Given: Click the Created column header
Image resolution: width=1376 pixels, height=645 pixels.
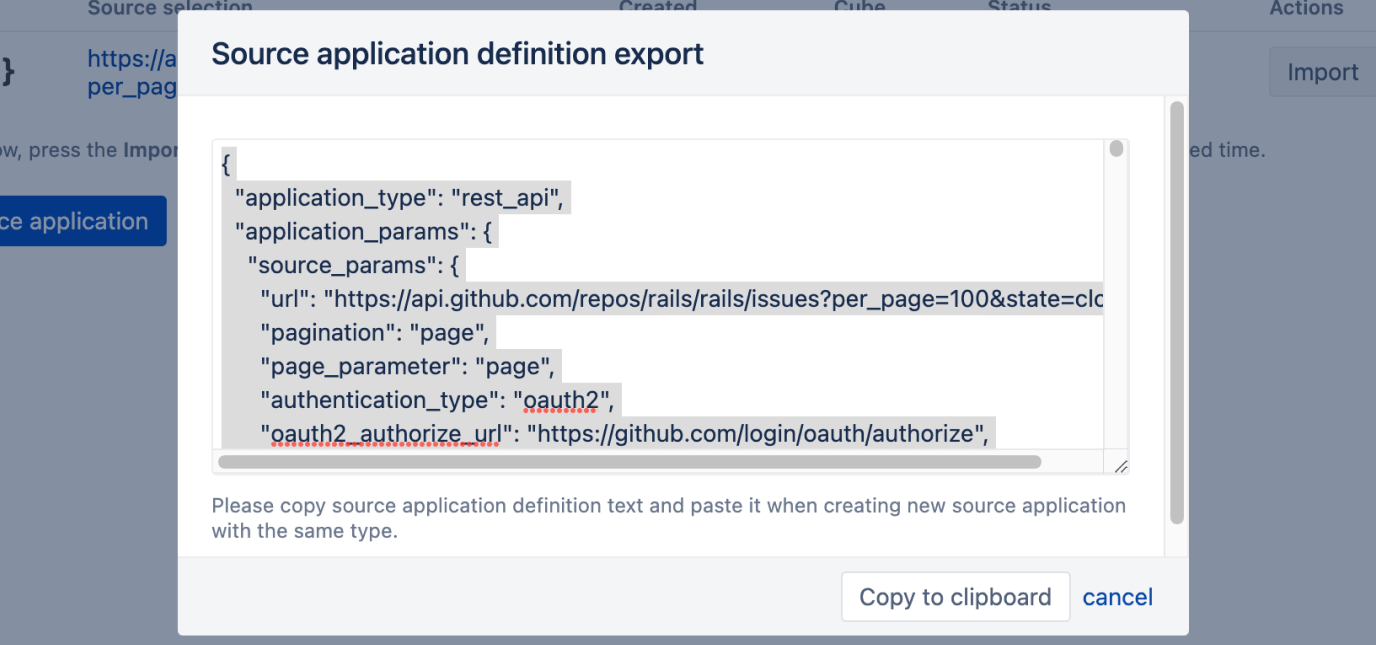Looking at the screenshot, I should [657, 8].
